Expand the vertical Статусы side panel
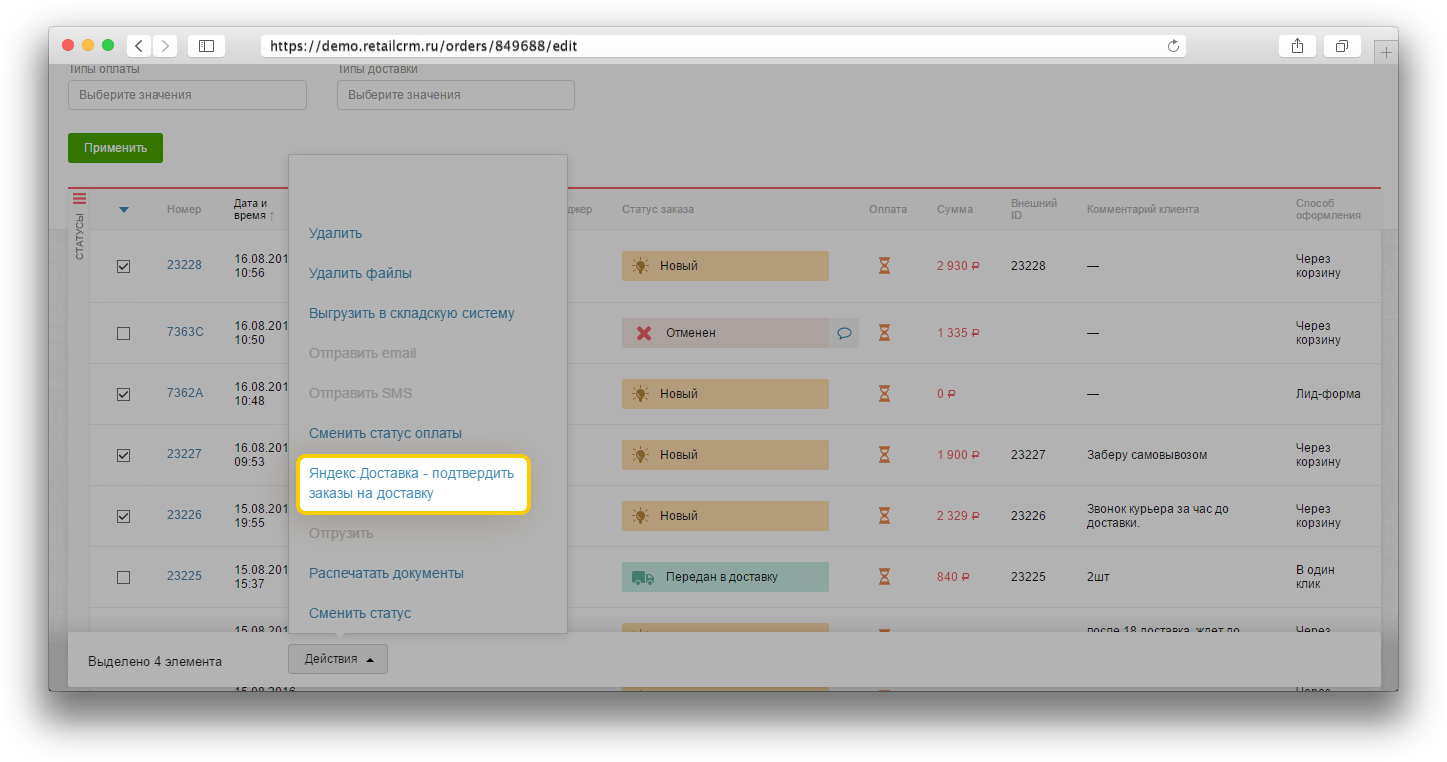This screenshot has width=1447, height=762. coord(80,237)
